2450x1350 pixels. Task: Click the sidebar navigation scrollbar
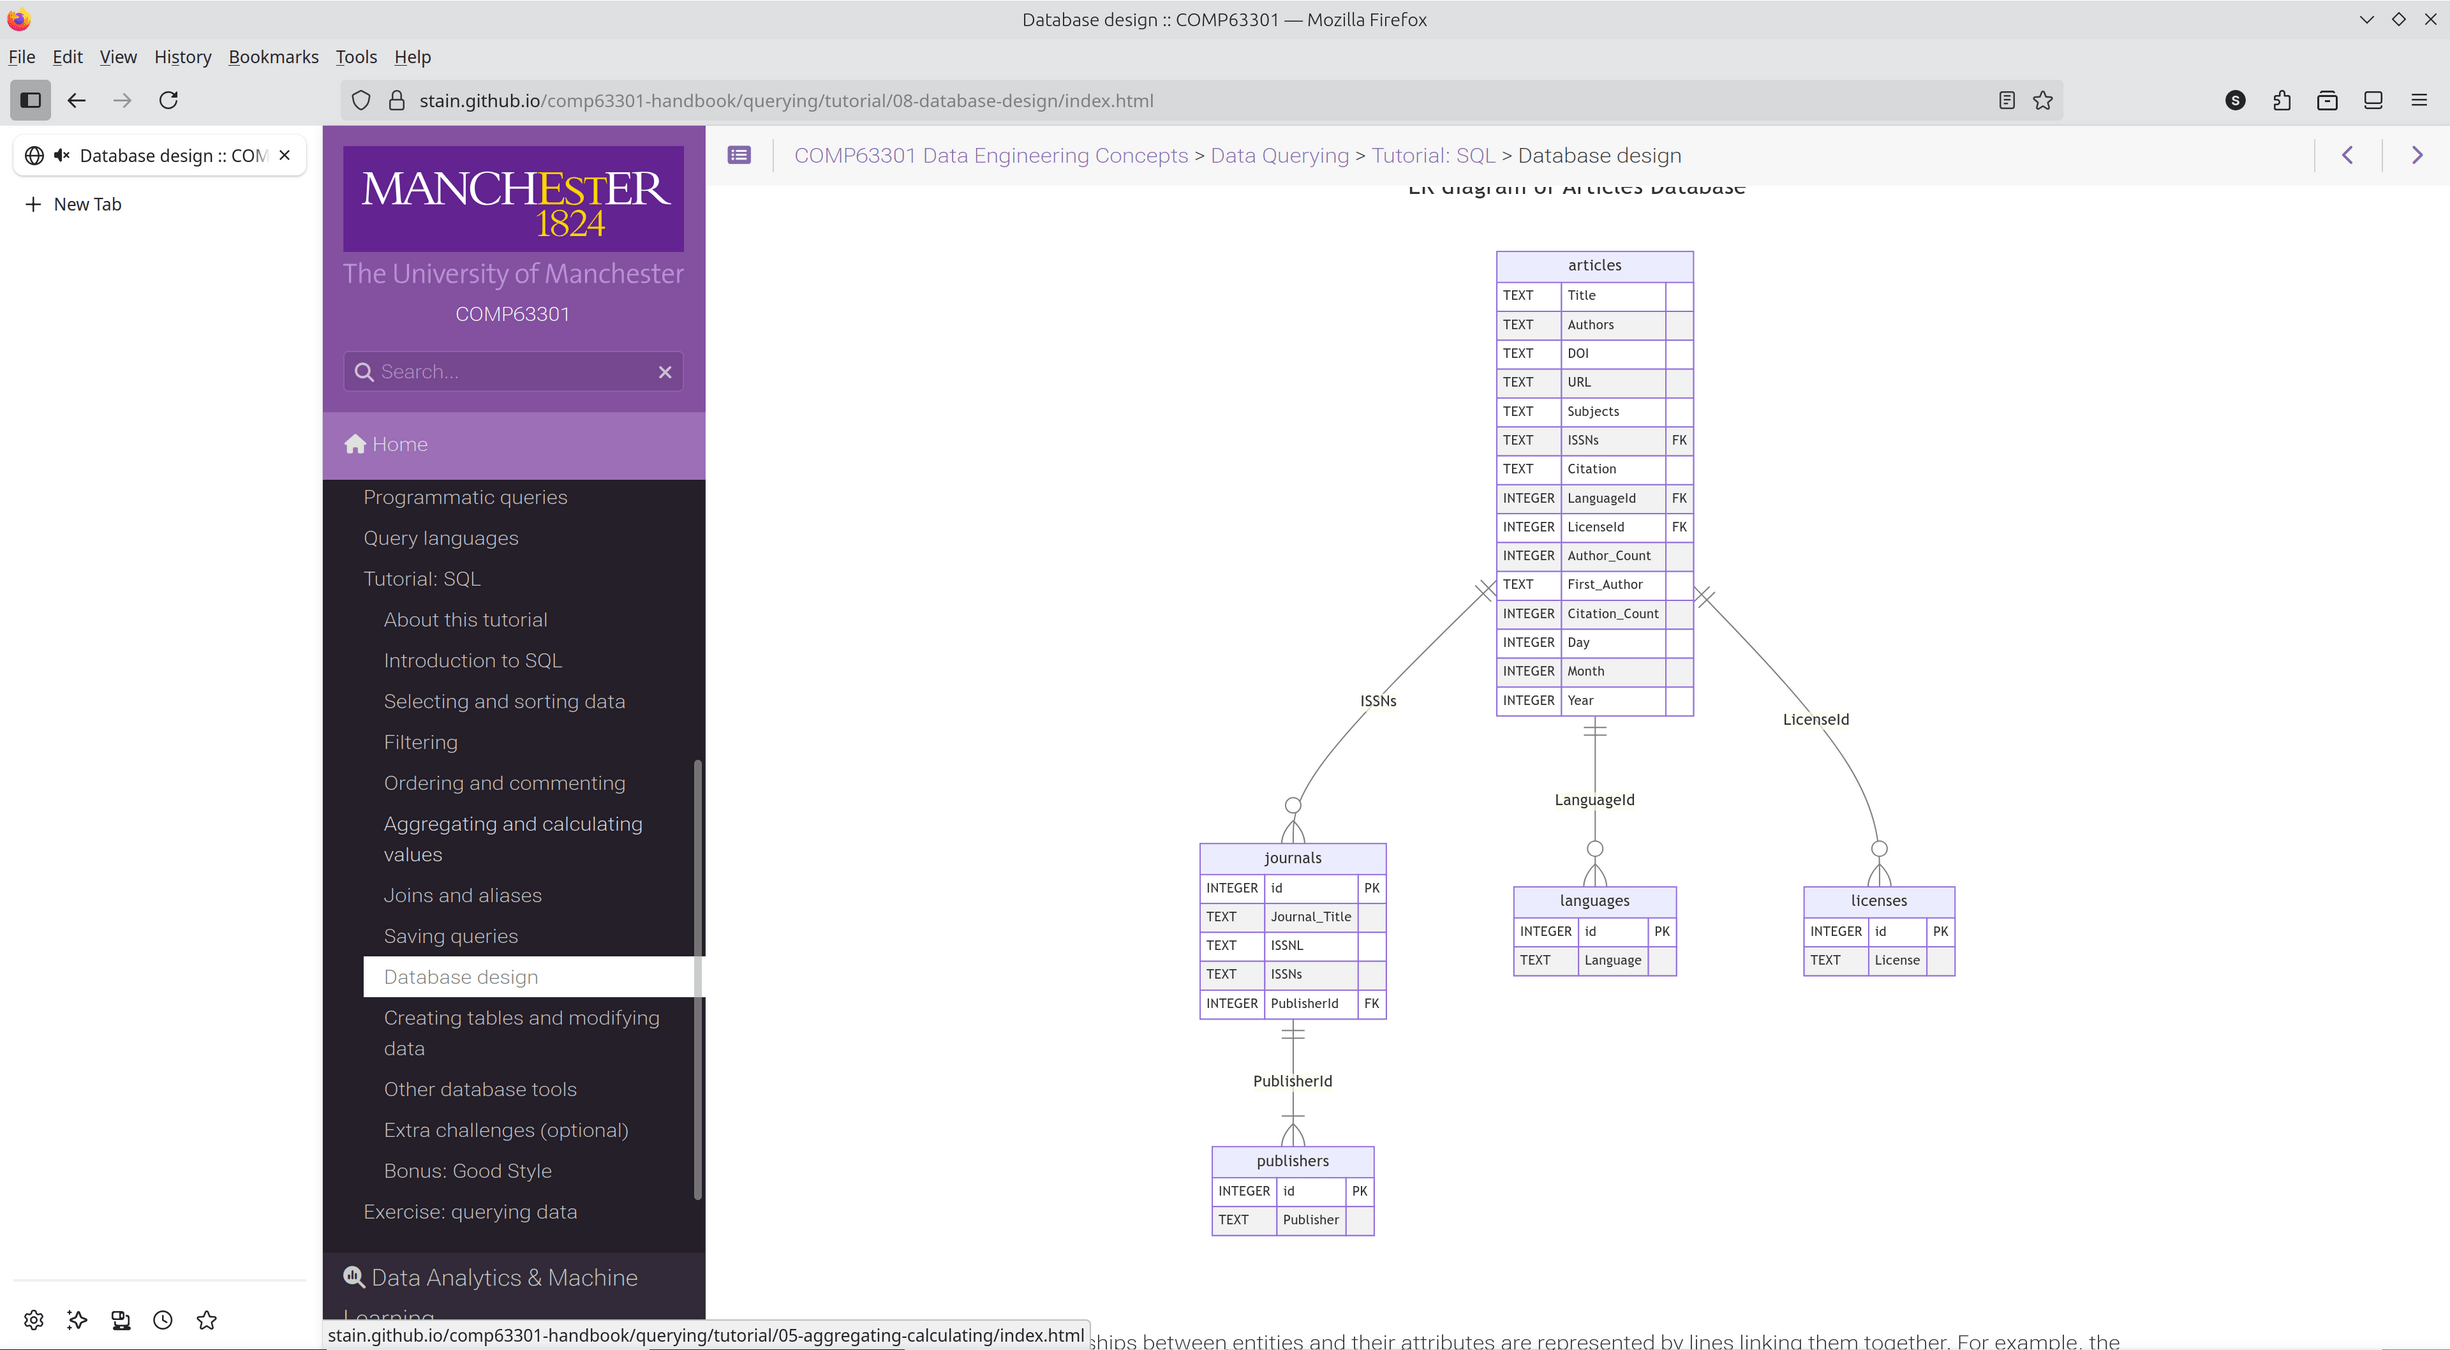(697, 980)
